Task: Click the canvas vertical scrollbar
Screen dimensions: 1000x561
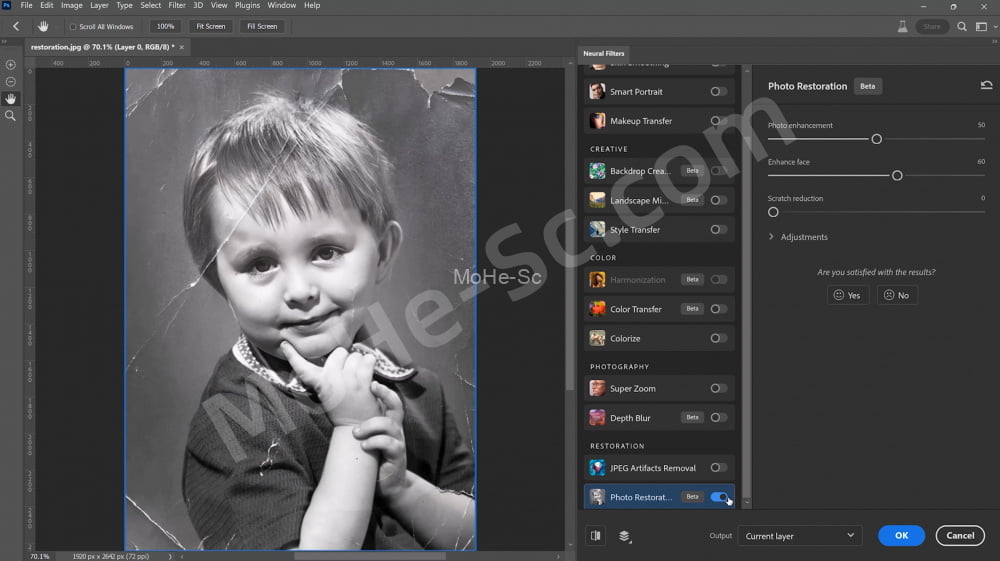Action: [570, 230]
